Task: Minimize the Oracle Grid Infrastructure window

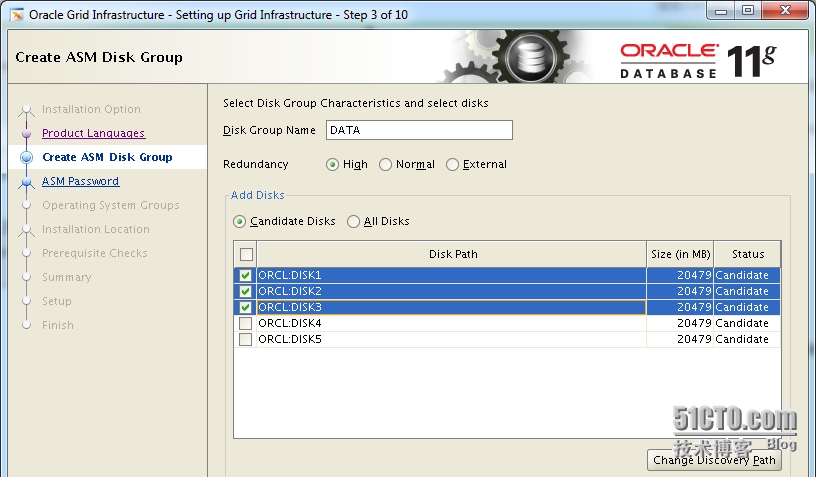Action: tap(721, 11)
